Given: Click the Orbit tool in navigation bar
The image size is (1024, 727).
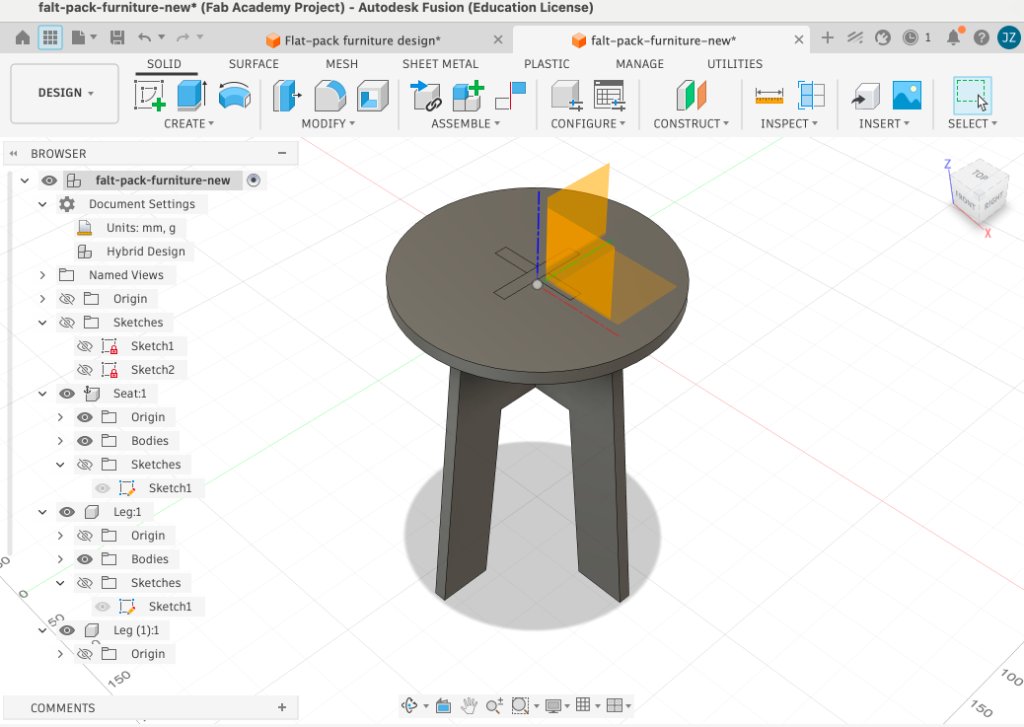Looking at the screenshot, I should (409, 705).
